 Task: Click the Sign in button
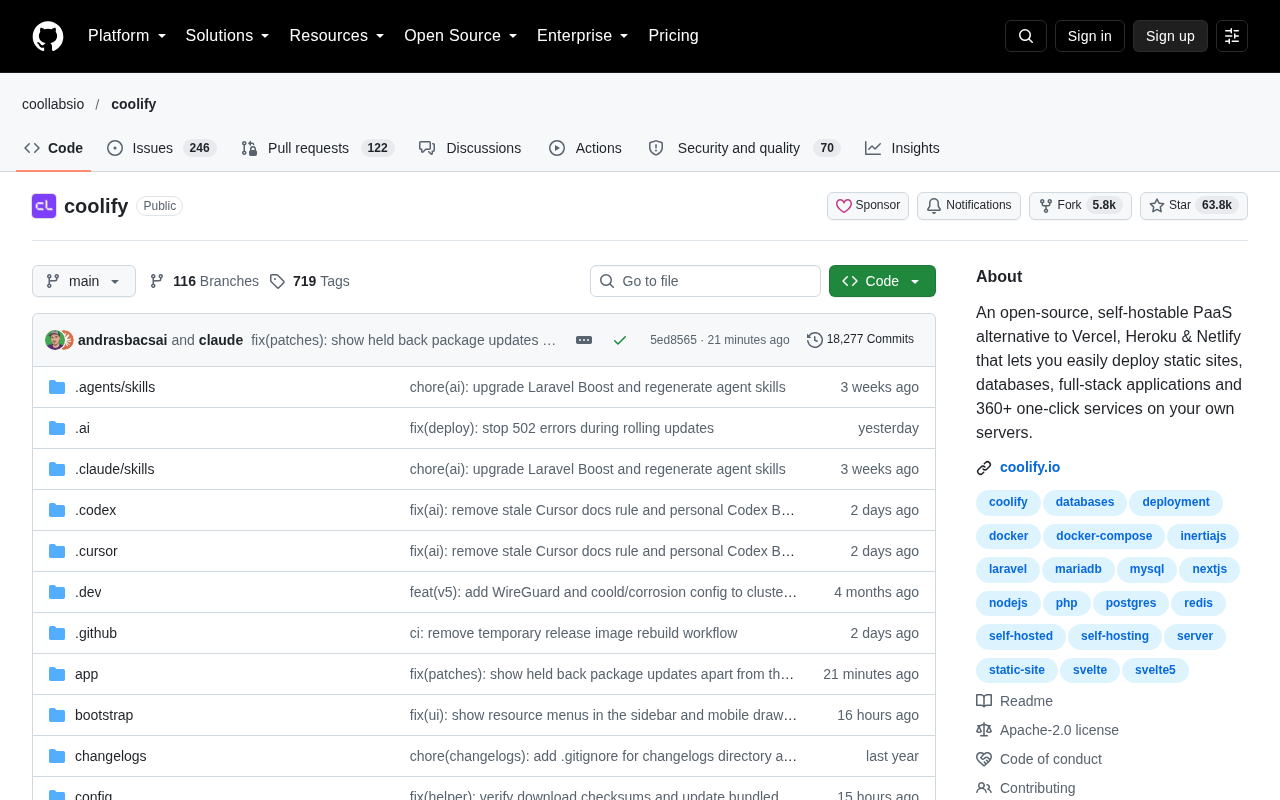[x=1090, y=36]
